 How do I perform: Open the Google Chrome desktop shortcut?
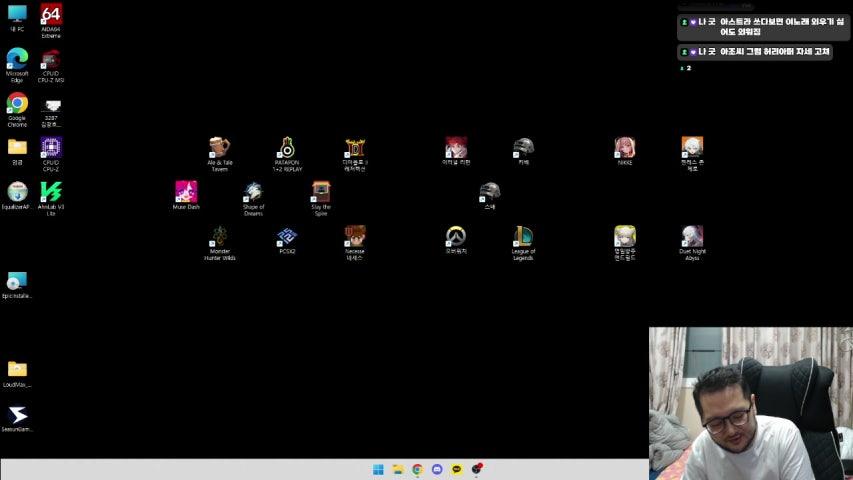(x=17, y=104)
